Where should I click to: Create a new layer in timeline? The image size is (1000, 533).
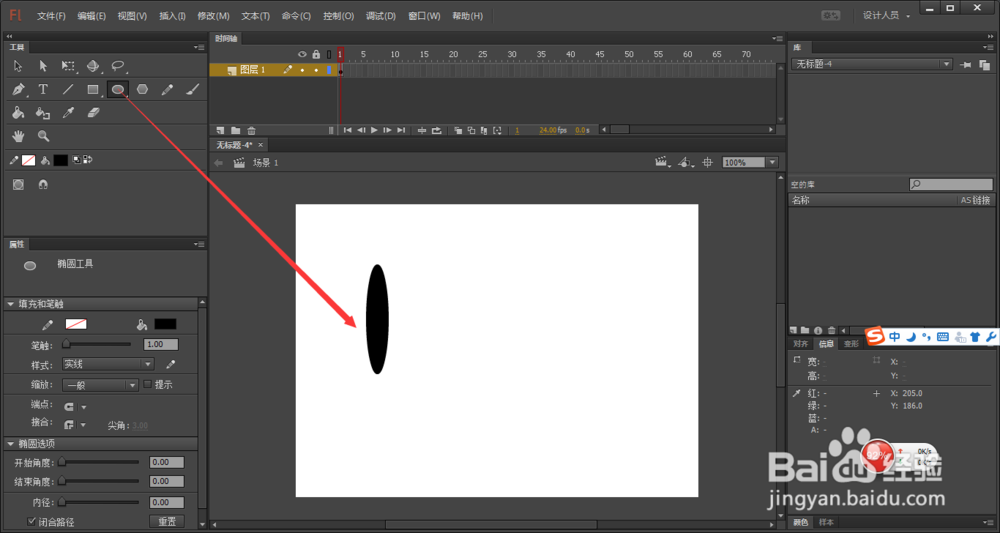pyautogui.click(x=221, y=130)
